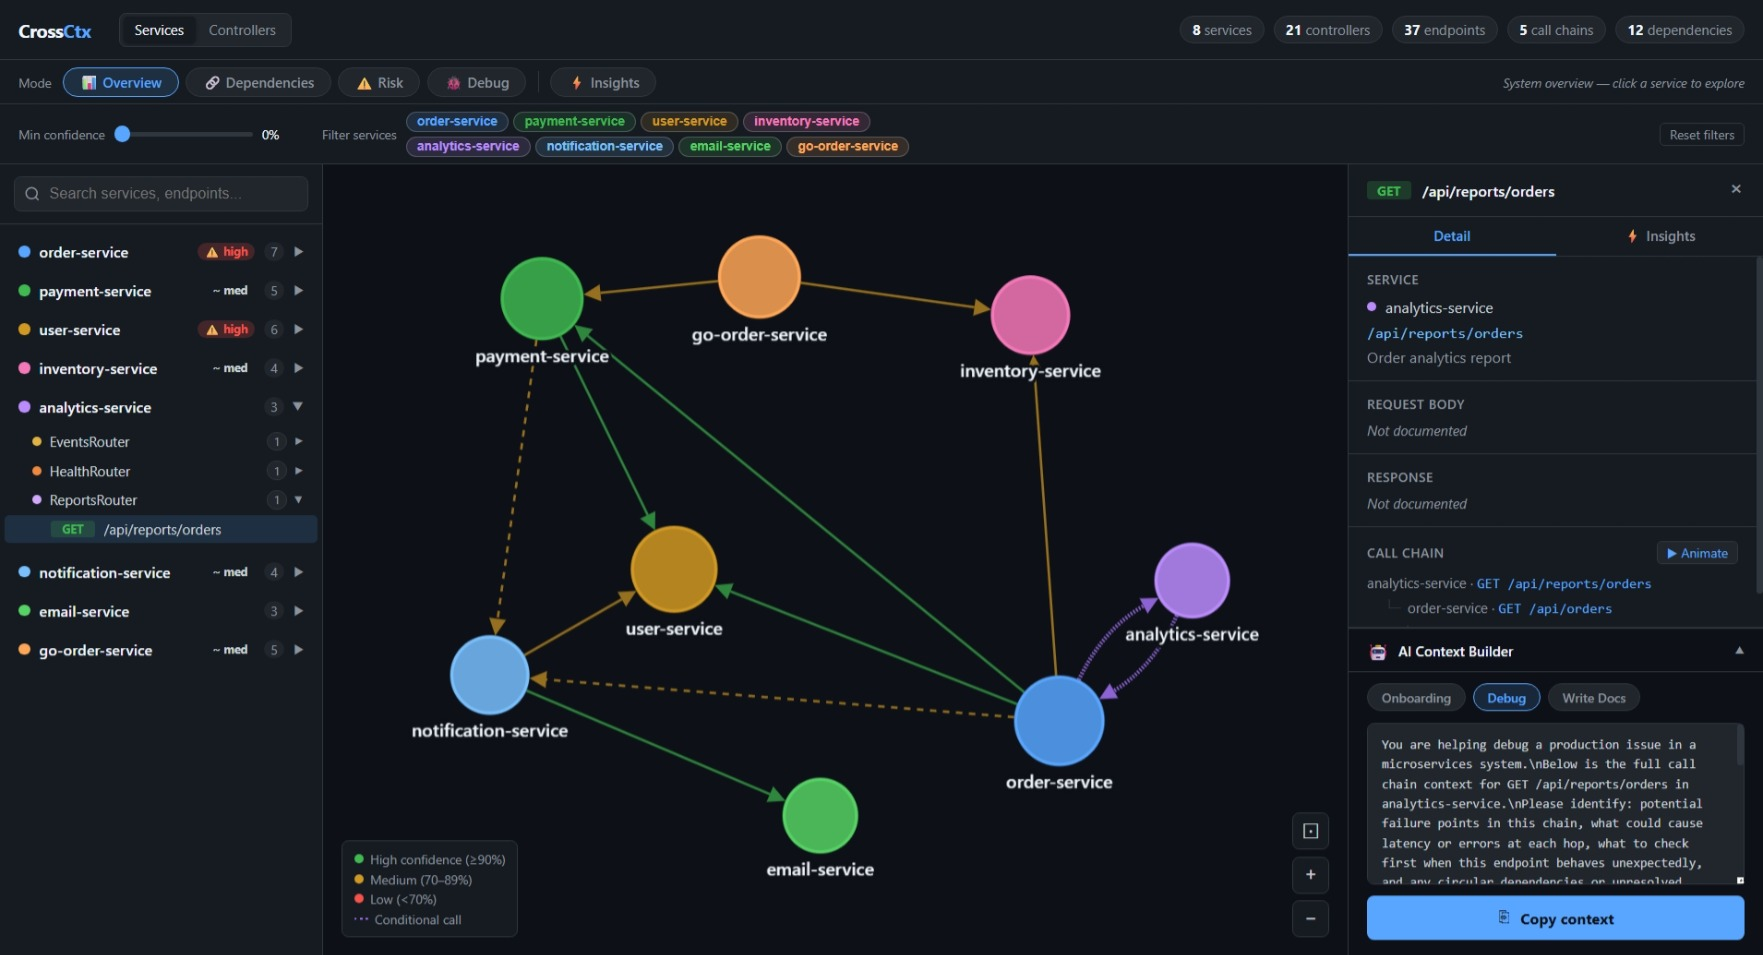Click the Reset filters button
The height and width of the screenshot is (955, 1763).
tap(1701, 135)
